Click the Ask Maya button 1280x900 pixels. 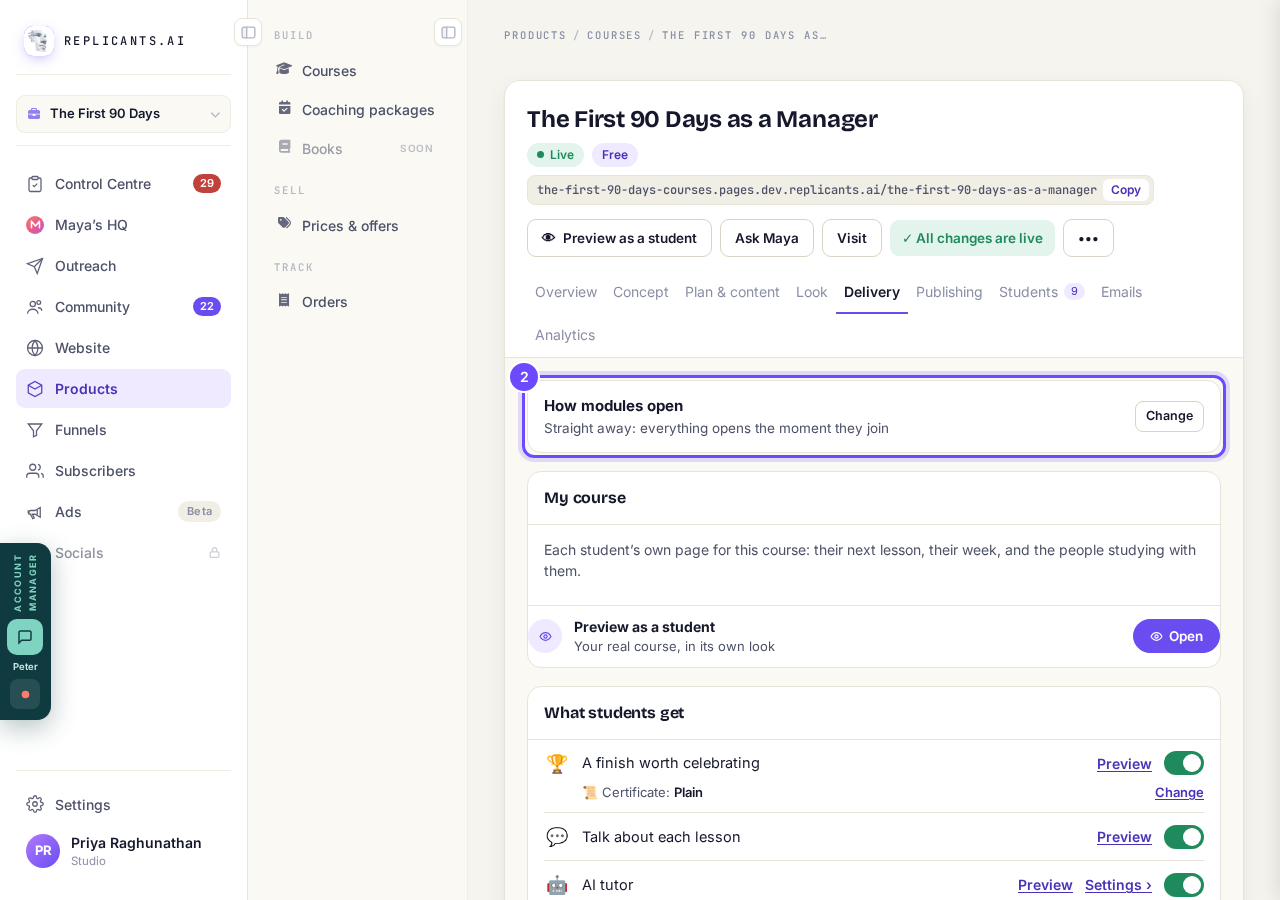coord(767,238)
